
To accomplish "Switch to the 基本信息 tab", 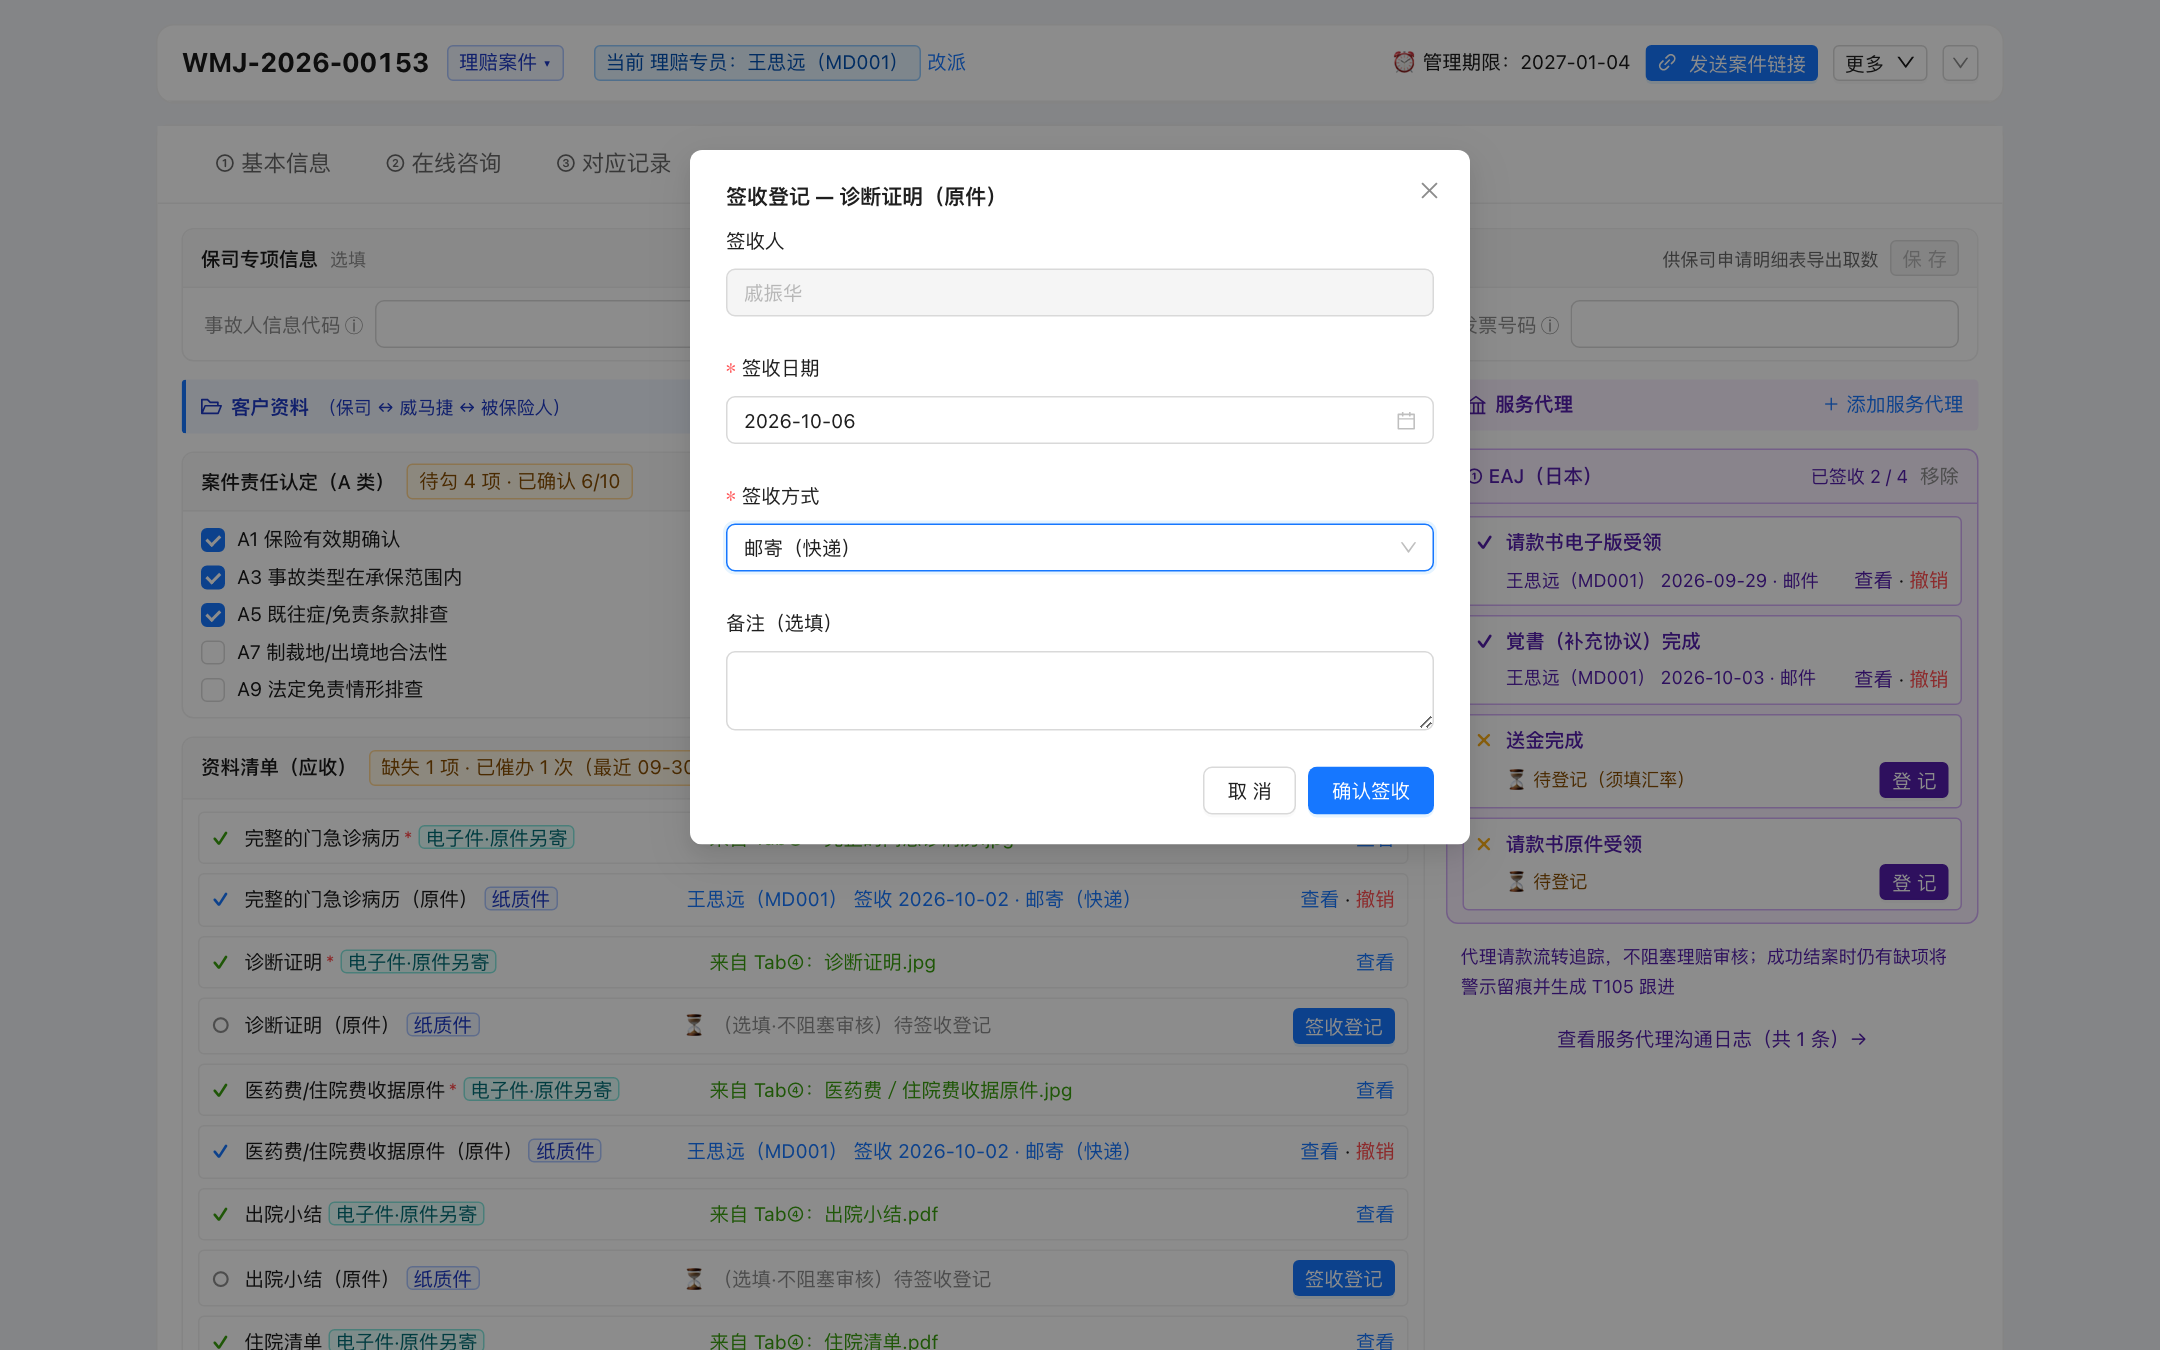I will tap(273, 163).
